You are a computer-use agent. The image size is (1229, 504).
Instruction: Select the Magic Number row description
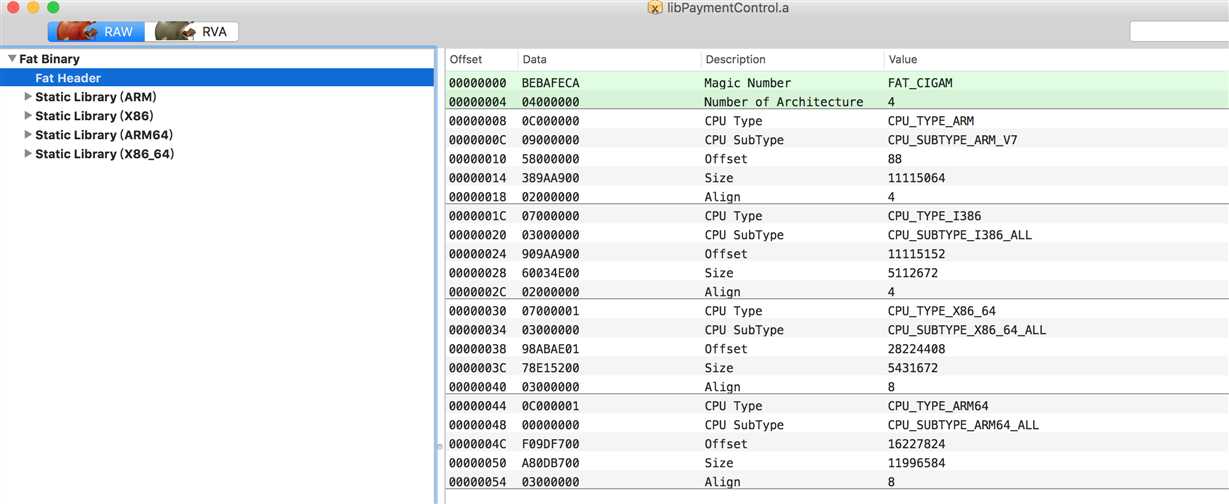point(747,83)
